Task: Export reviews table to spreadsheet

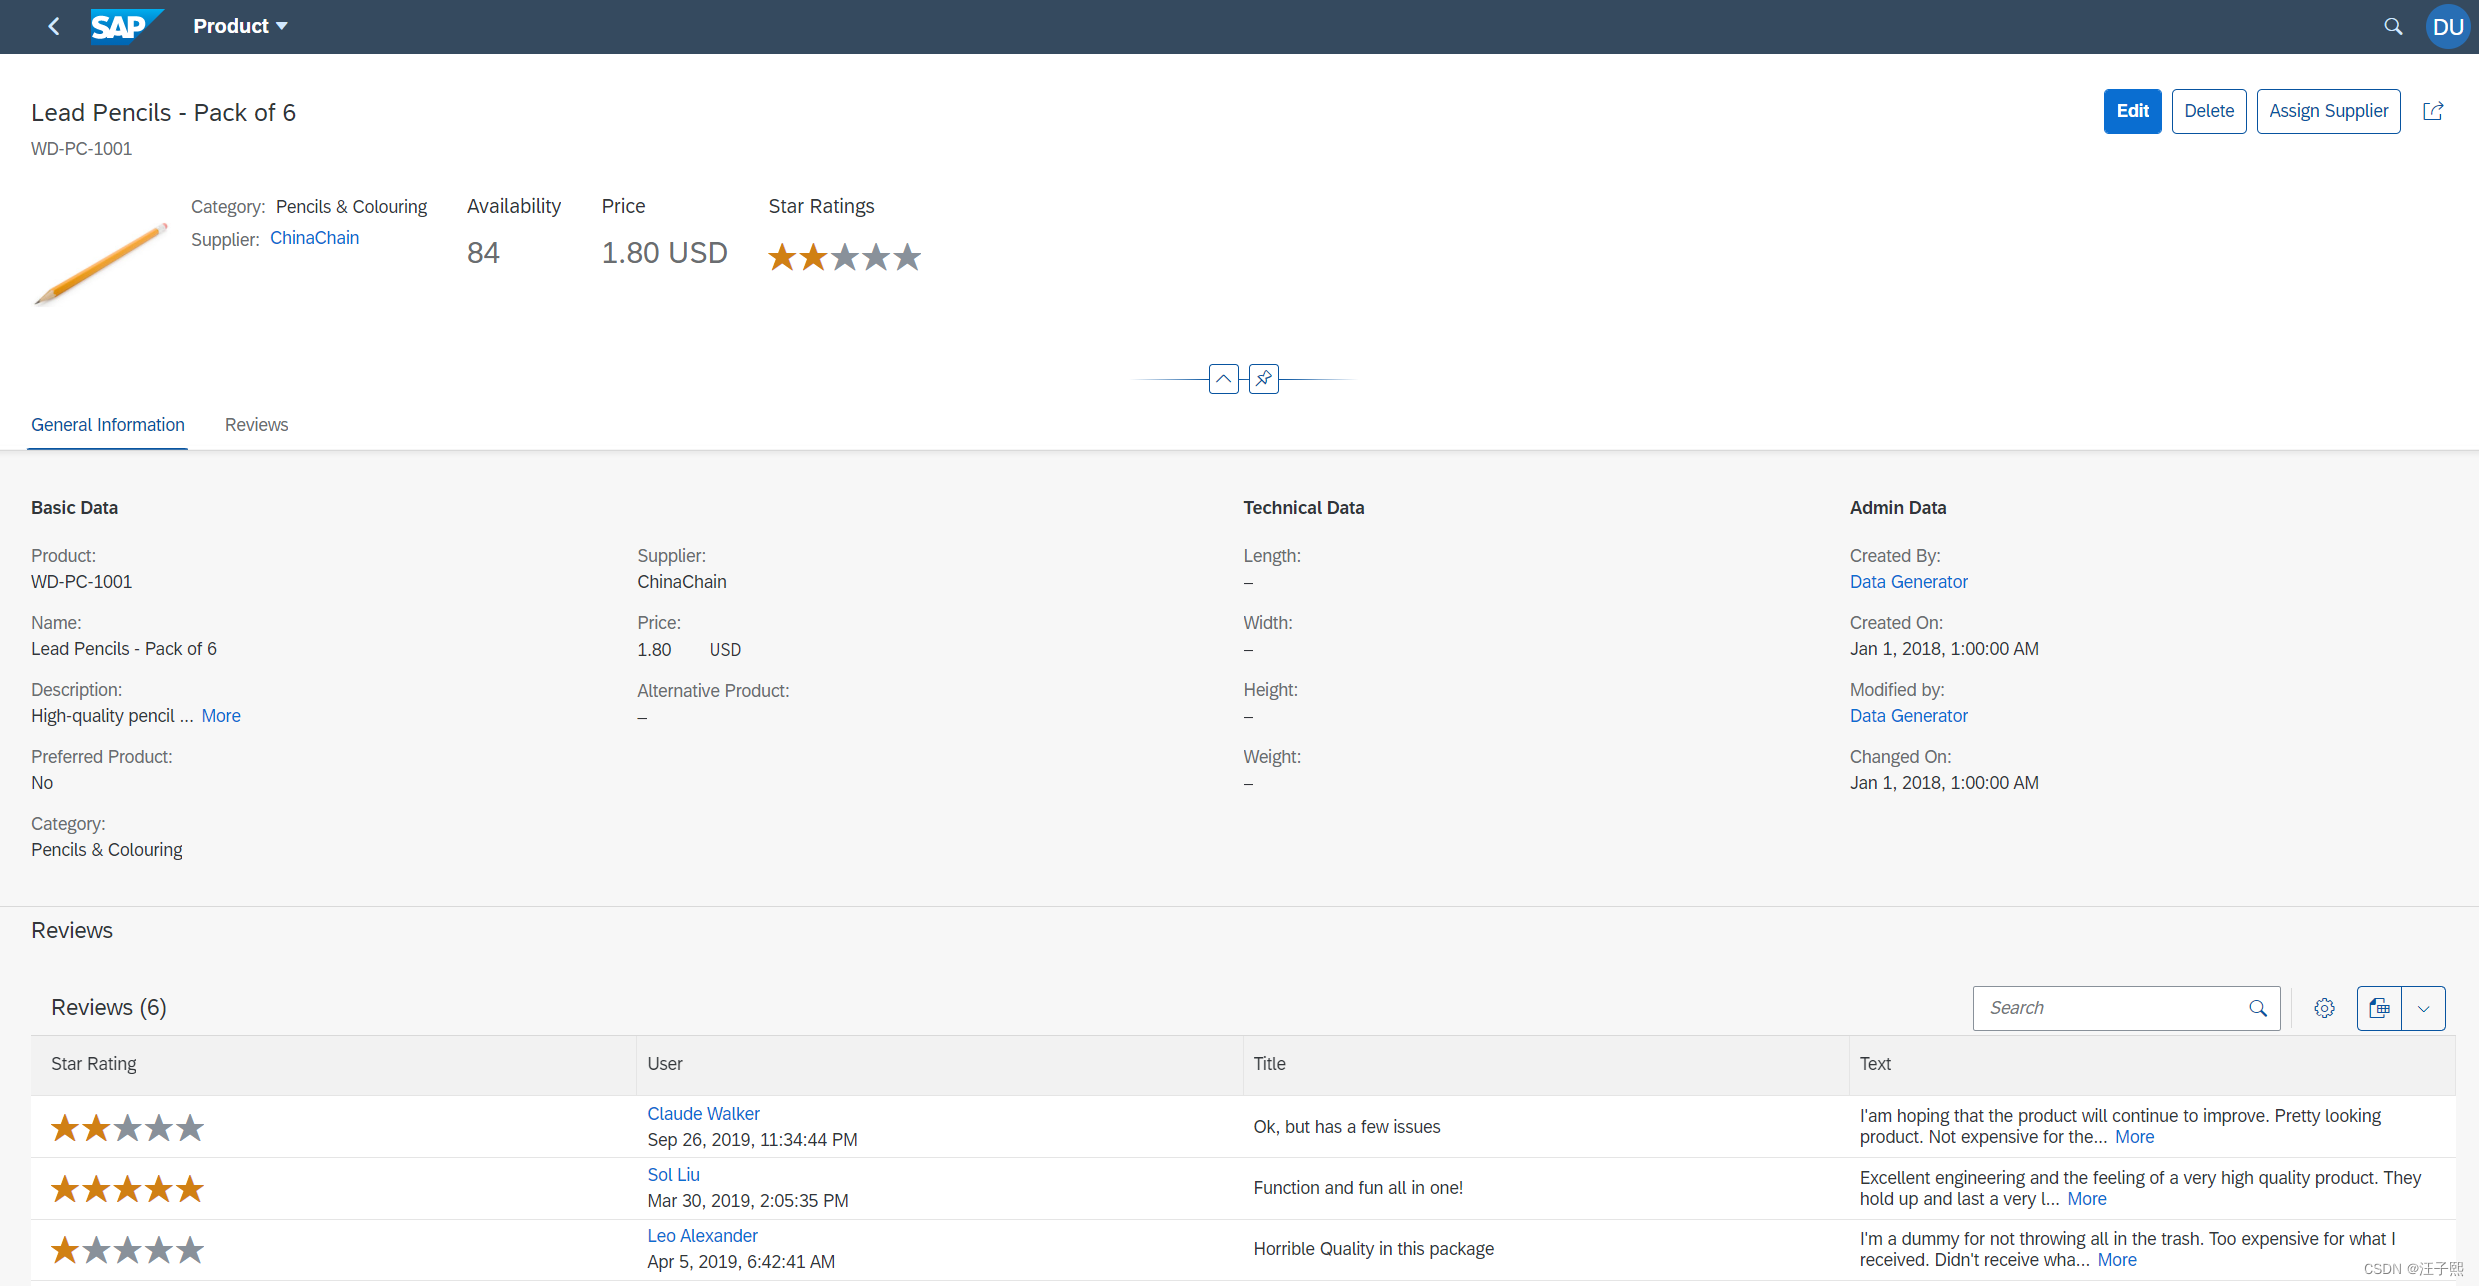Action: (2379, 1008)
